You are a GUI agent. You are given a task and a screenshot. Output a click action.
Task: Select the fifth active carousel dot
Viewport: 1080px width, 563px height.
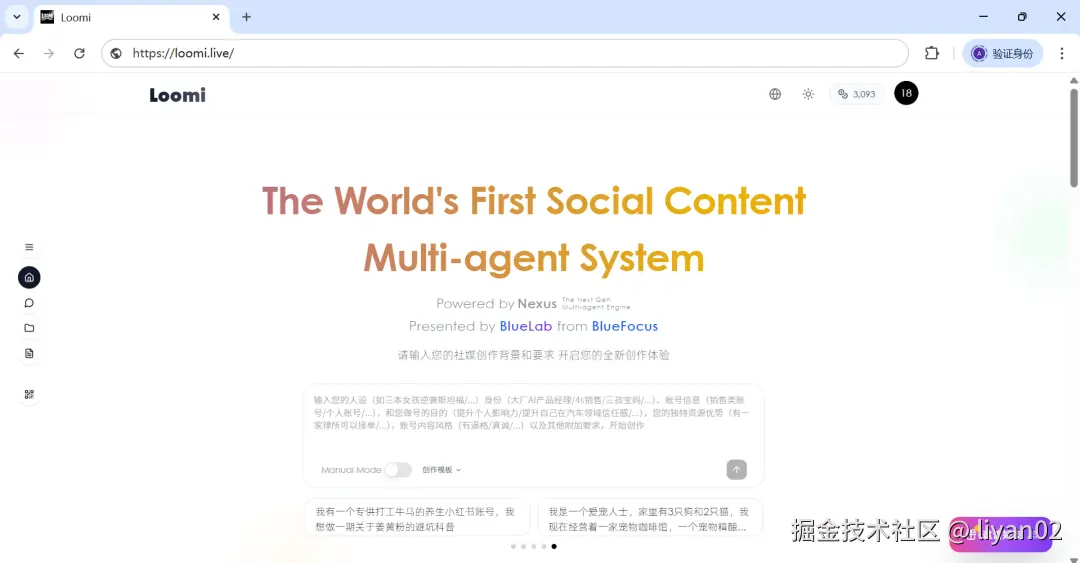click(554, 546)
